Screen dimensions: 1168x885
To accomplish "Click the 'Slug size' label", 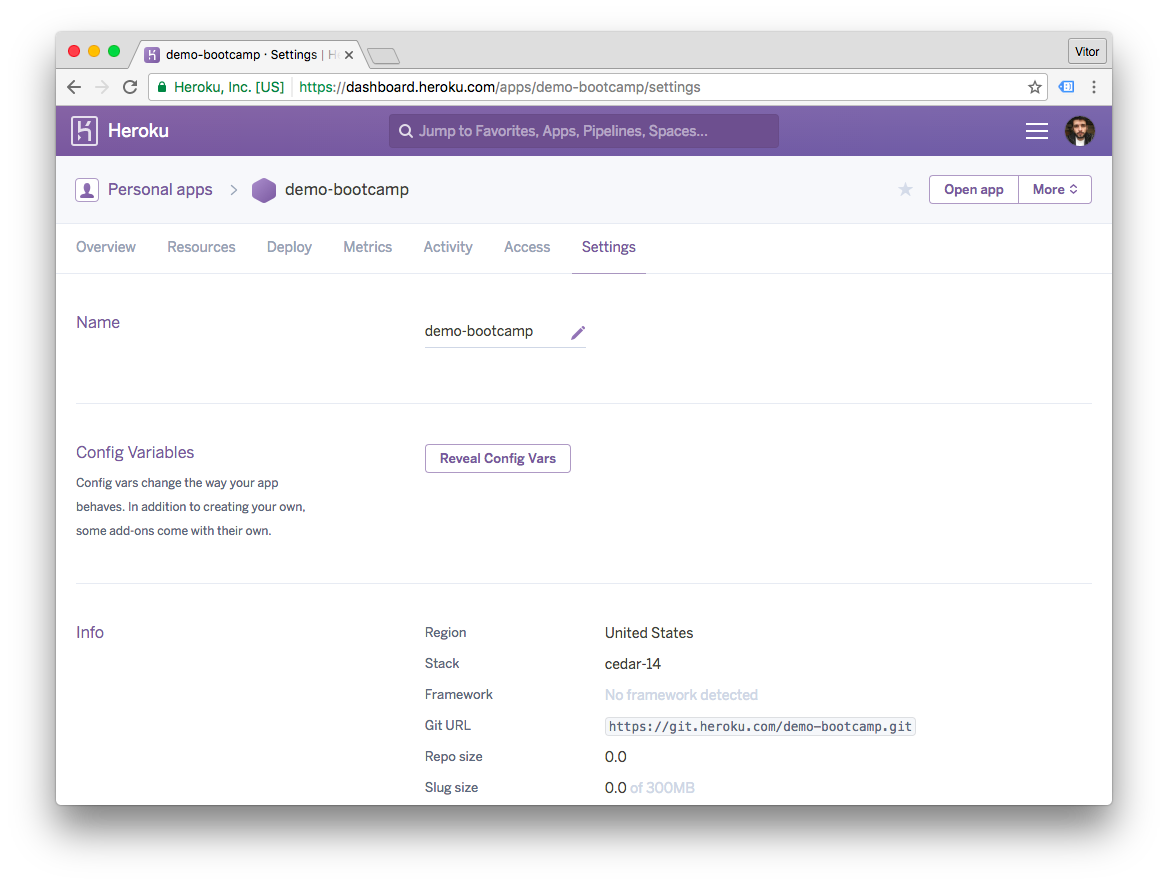I will coord(451,787).
